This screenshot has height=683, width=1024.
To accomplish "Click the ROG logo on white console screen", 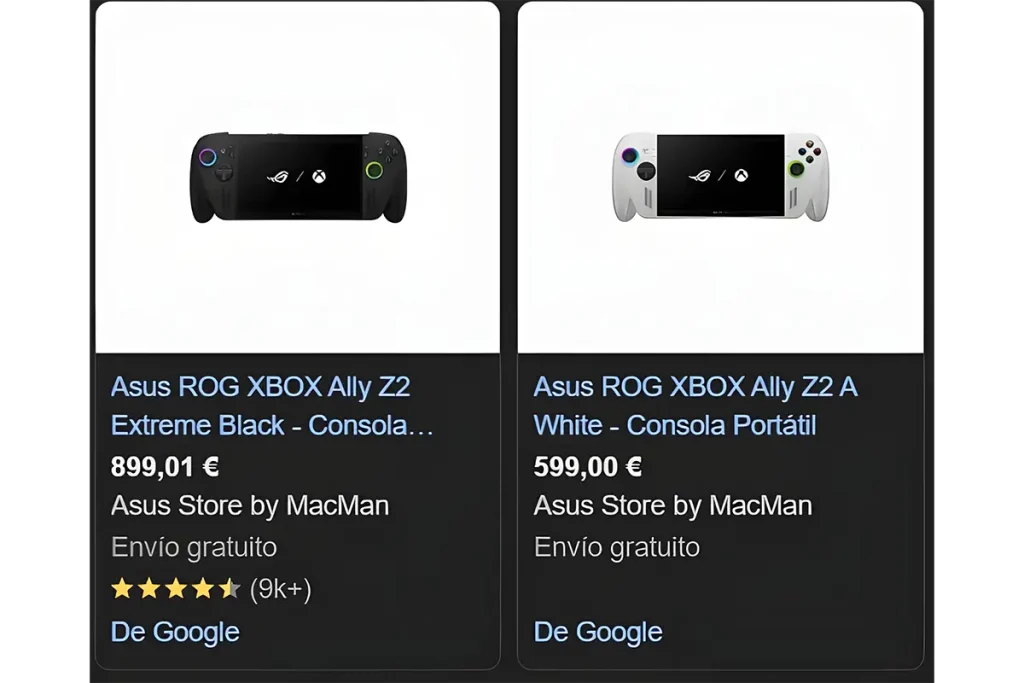I will [x=700, y=175].
